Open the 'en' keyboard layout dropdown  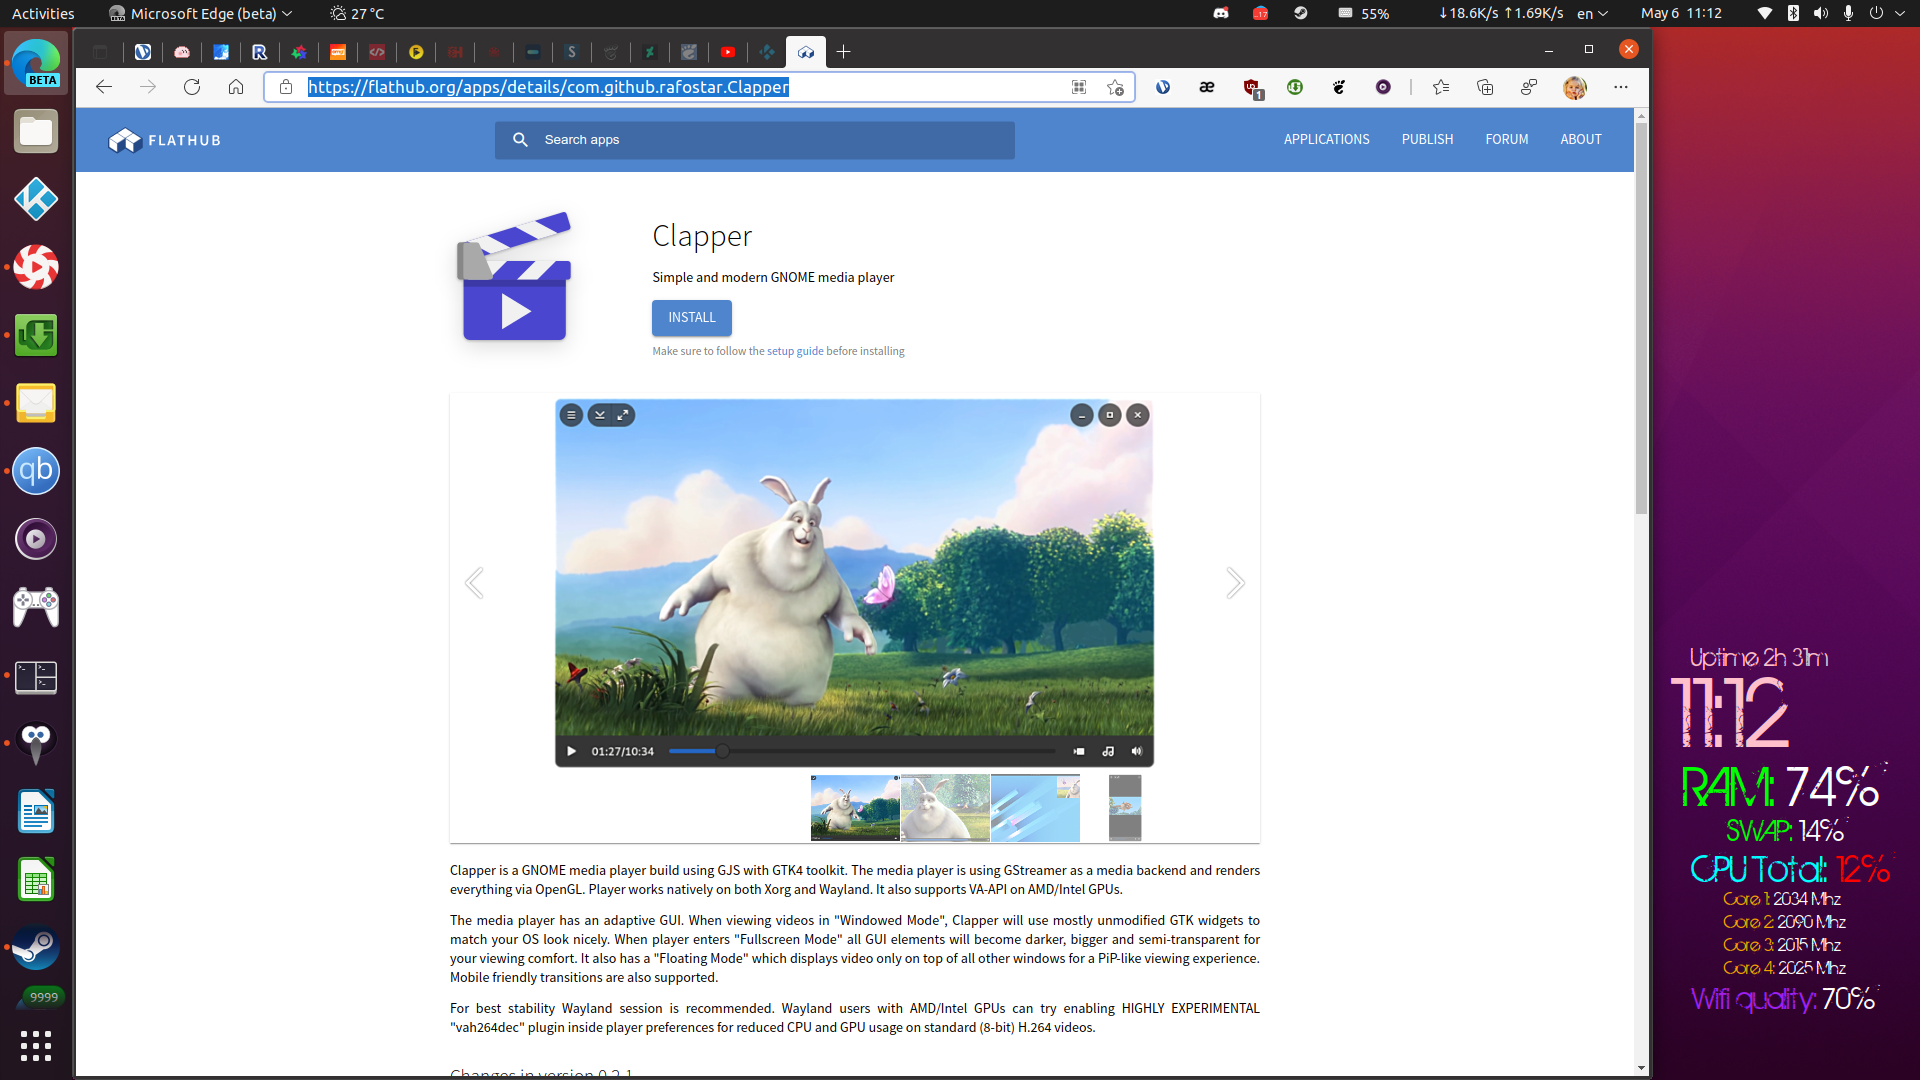(x=1592, y=13)
